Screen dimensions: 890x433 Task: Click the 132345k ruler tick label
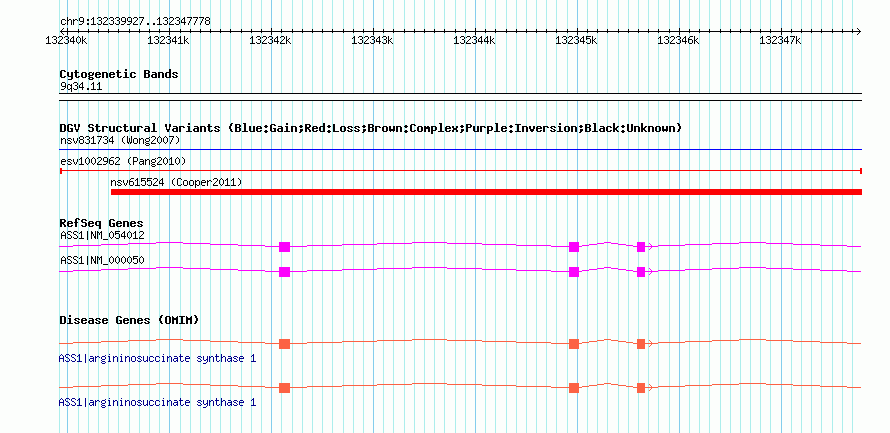coord(576,40)
